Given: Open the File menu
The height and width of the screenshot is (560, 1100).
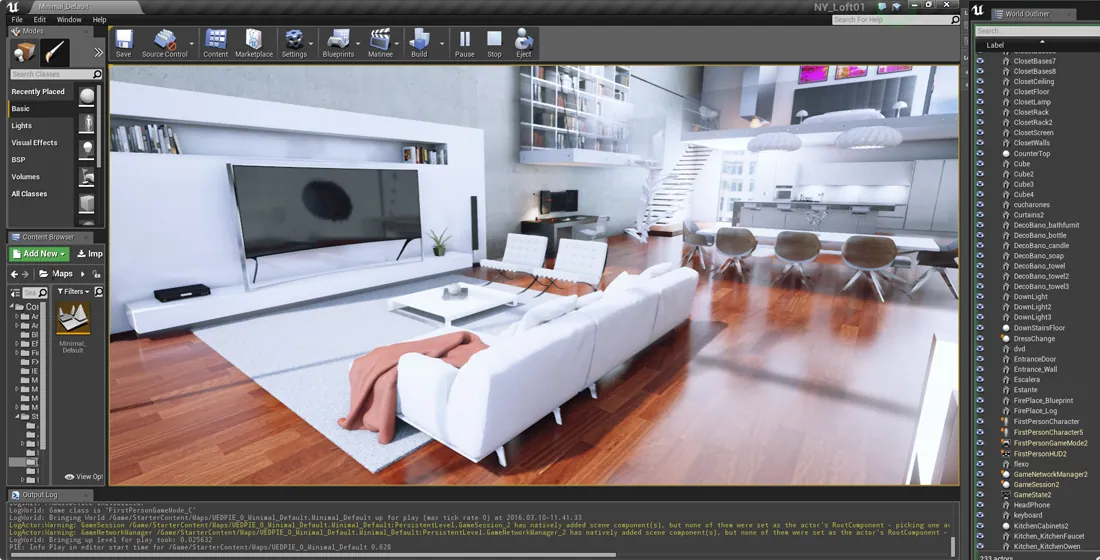Looking at the screenshot, I should (17, 20).
